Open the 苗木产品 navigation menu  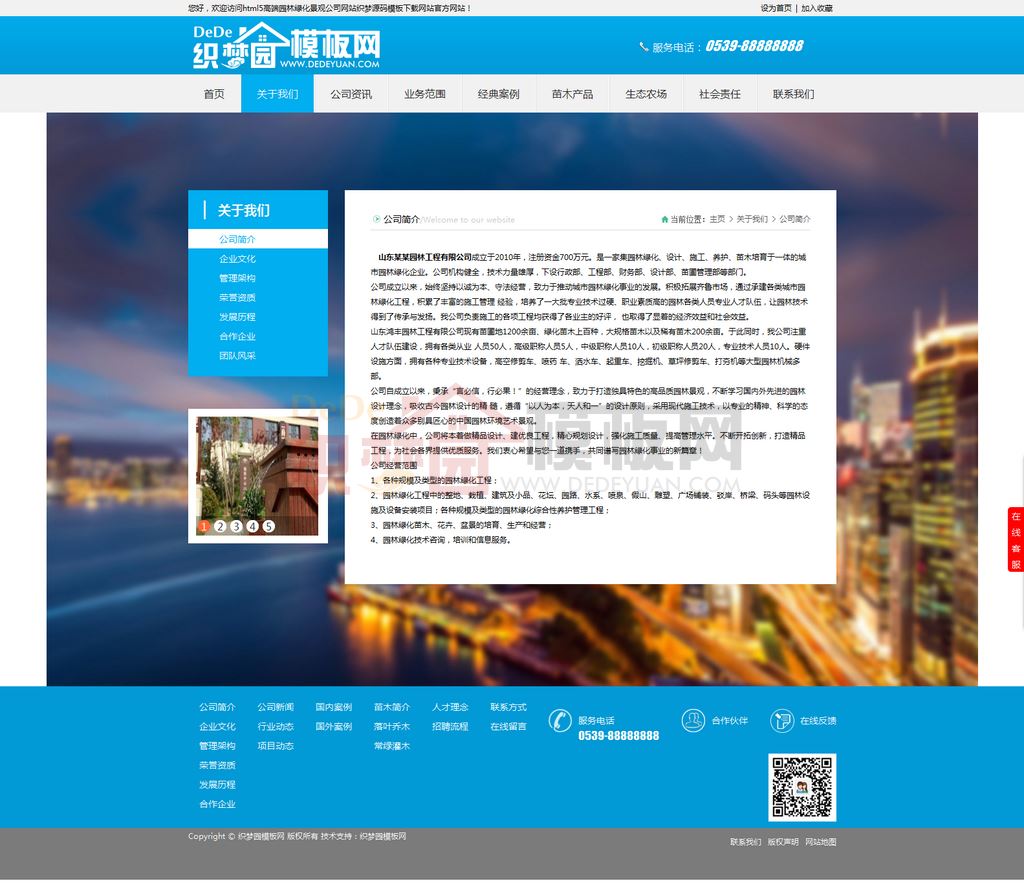tap(572, 94)
